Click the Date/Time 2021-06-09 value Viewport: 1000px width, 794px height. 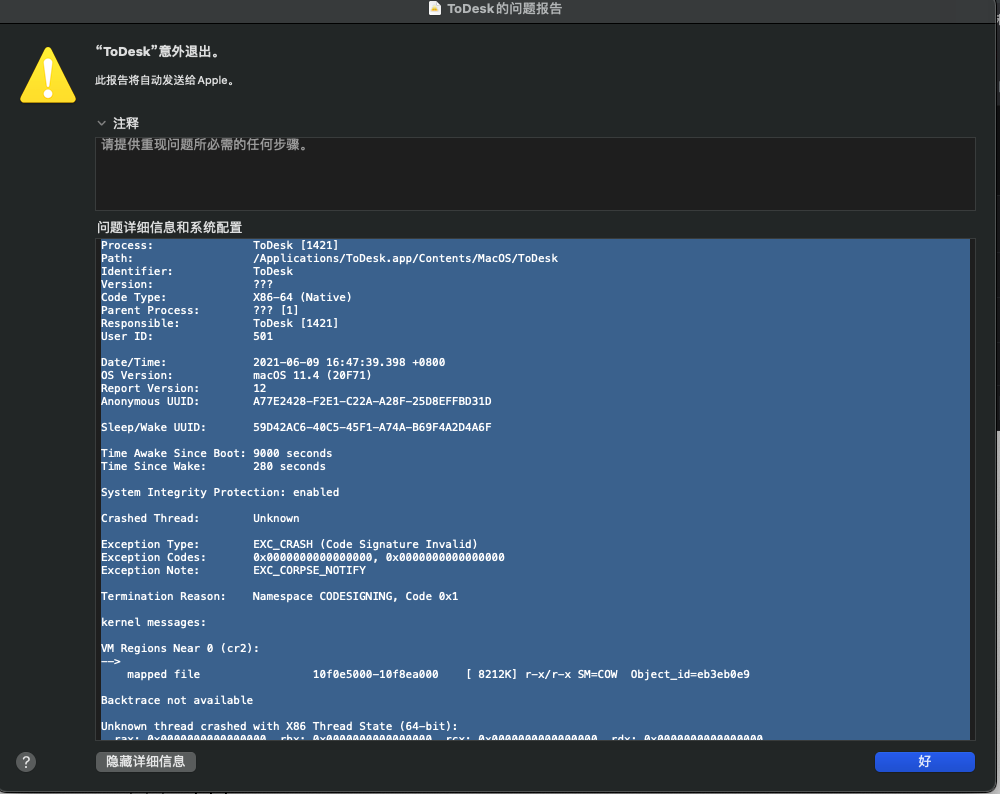[x=349, y=362]
